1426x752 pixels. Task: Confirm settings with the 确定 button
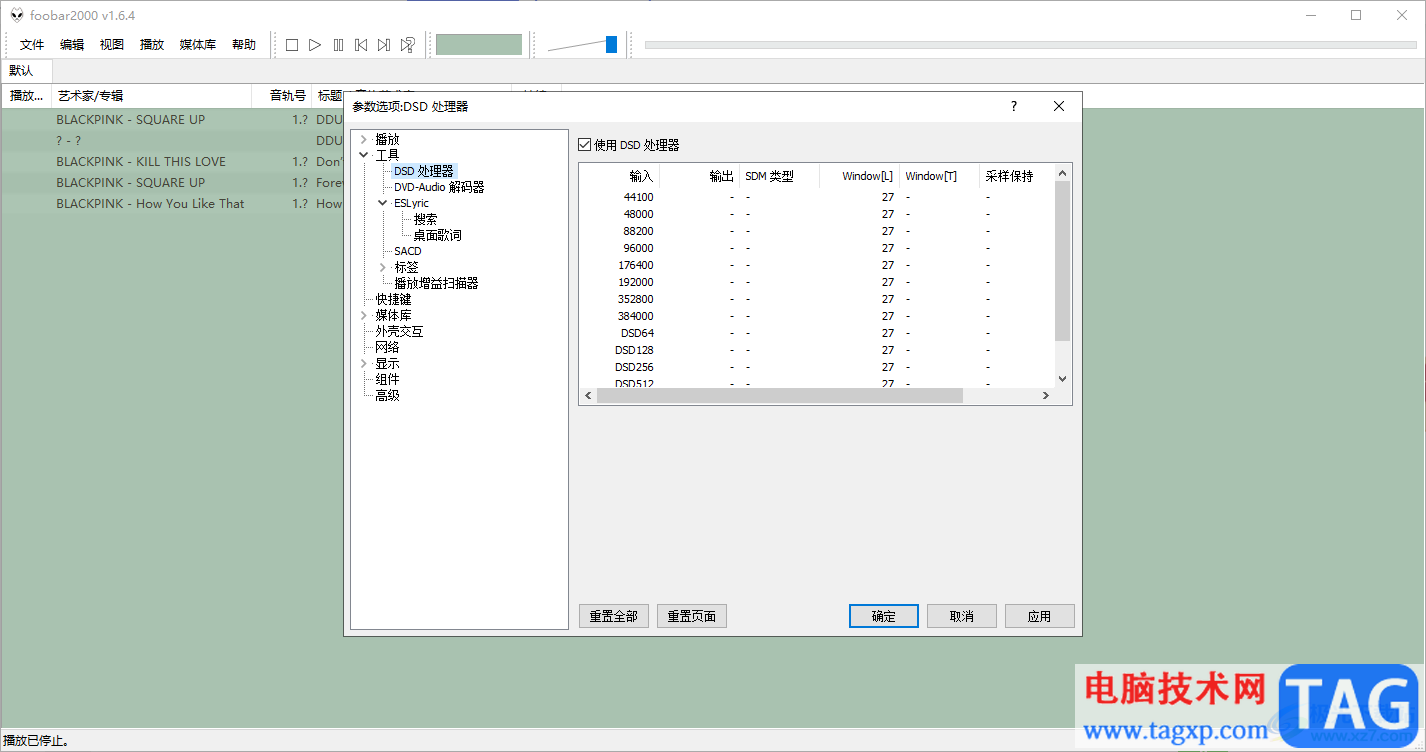(x=884, y=616)
